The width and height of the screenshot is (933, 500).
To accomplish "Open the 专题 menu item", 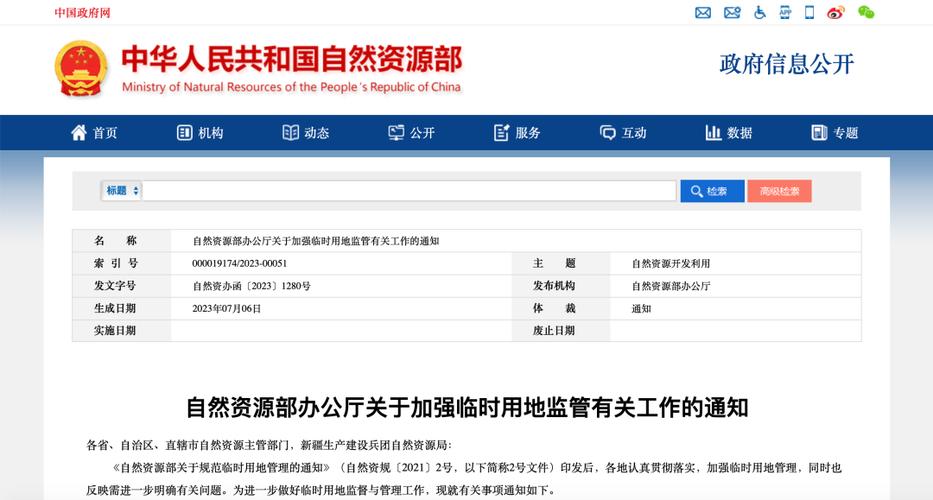I will [x=846, y=133].
